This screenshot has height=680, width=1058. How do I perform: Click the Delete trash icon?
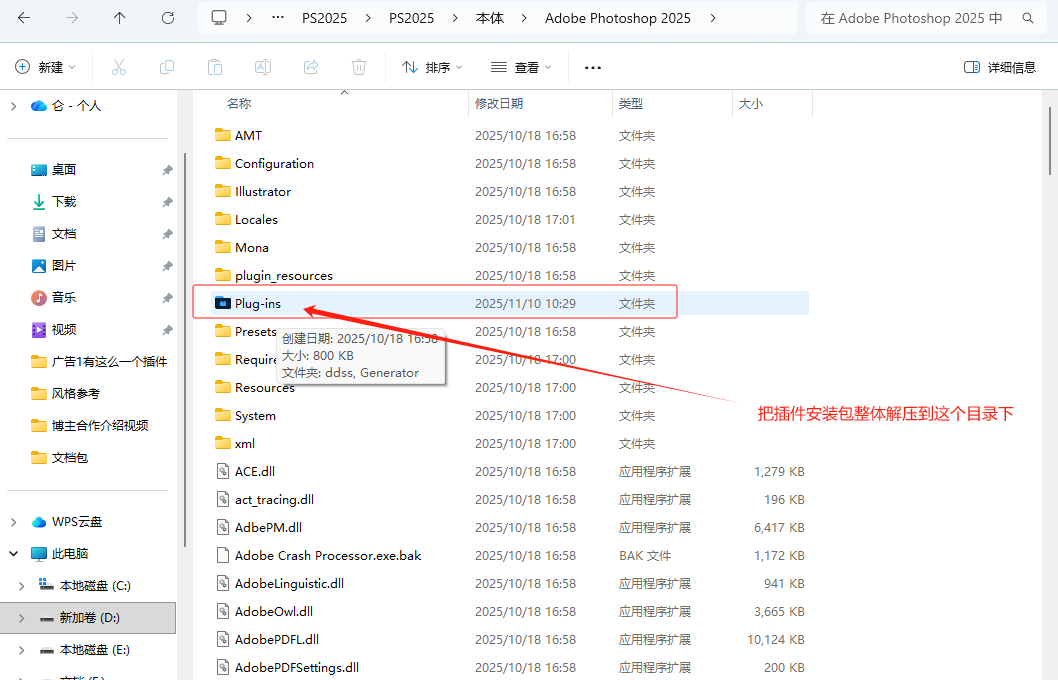[x=359, y=67]
